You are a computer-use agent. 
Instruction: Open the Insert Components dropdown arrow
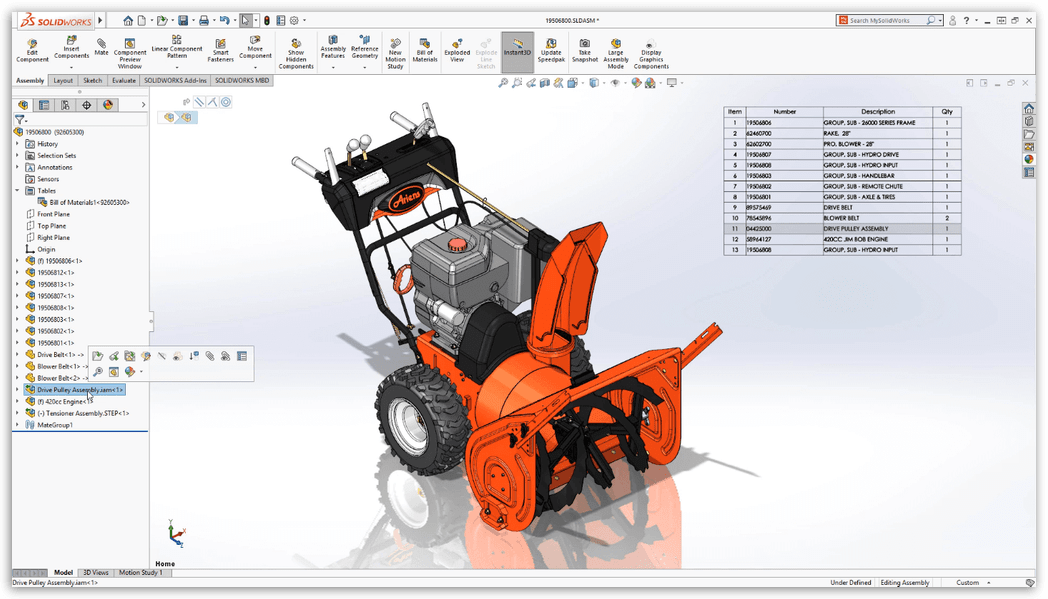(71, 68)
